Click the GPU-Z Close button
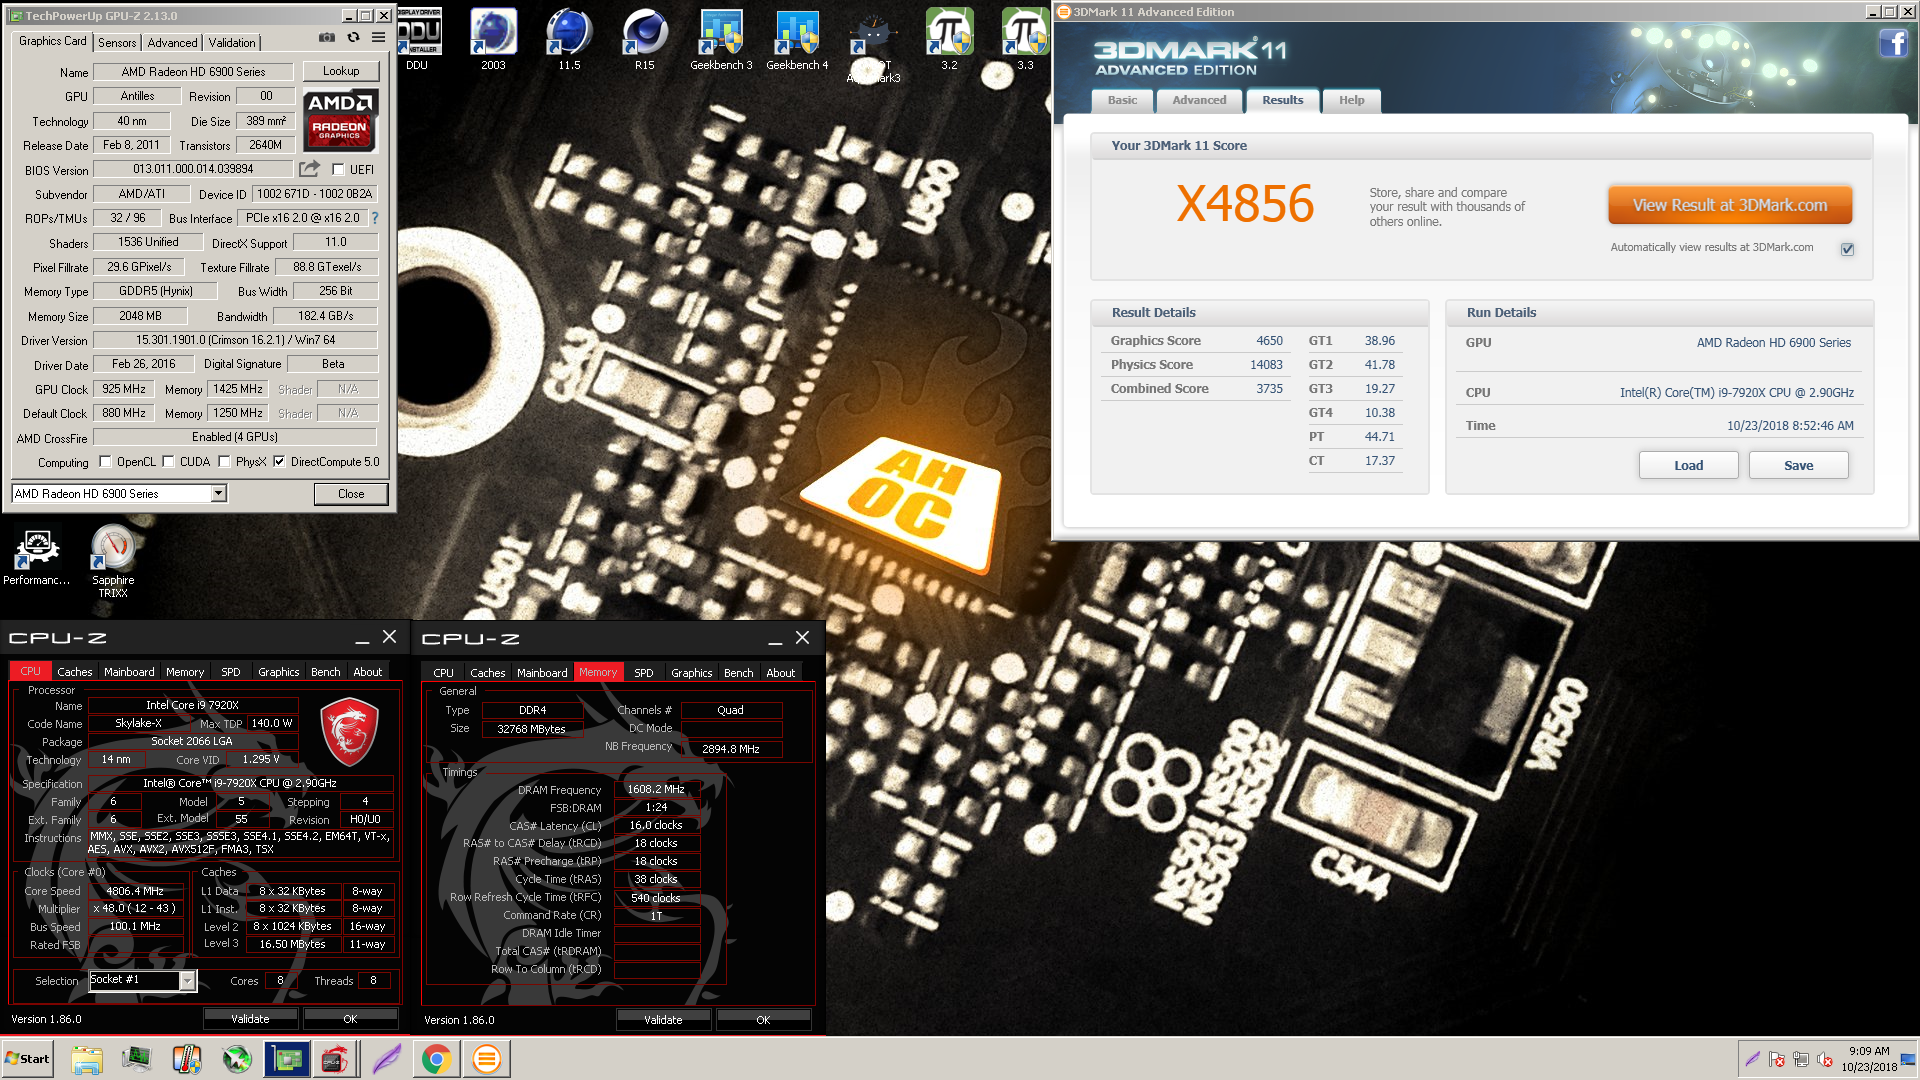The width and height of the screenshot is (1920, 1080). coord(351,494)
